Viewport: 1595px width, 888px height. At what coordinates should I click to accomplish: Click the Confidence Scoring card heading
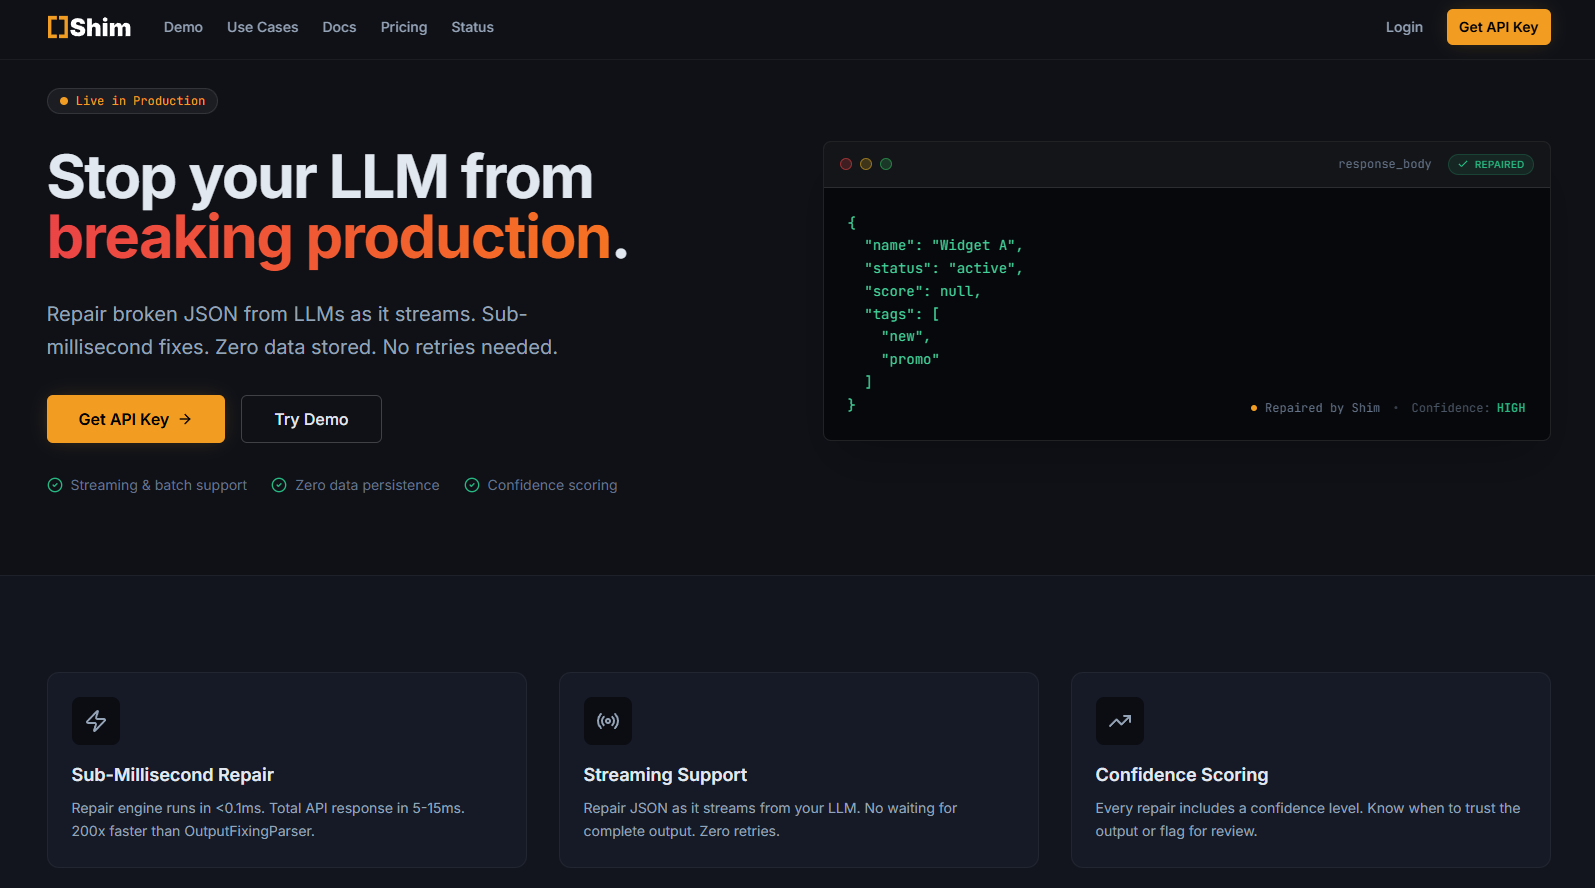pos(1181,775)
